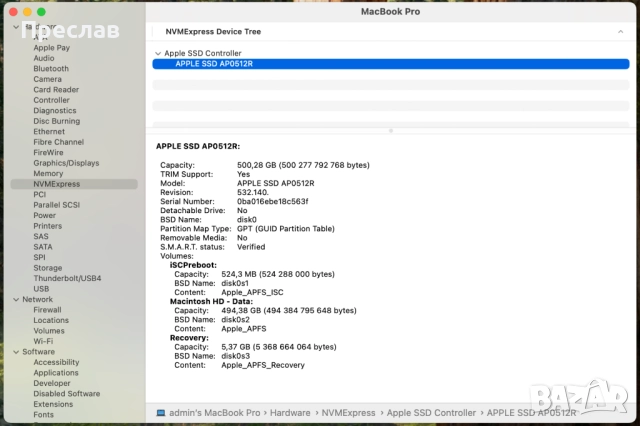Select Parallel SCSI entry
The width and height of the screenshot is (640, 426).
pos(57,205)
